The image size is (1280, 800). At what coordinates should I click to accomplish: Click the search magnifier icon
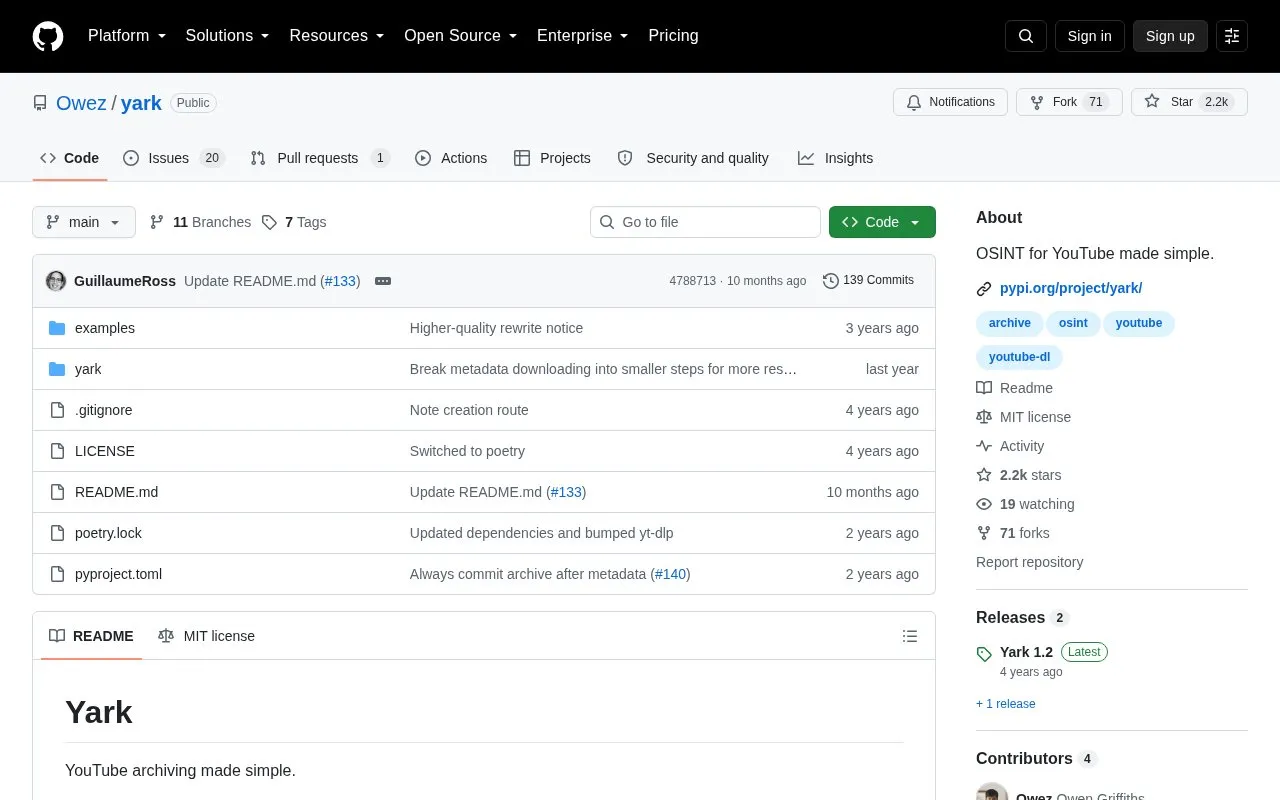point(1026,36)
